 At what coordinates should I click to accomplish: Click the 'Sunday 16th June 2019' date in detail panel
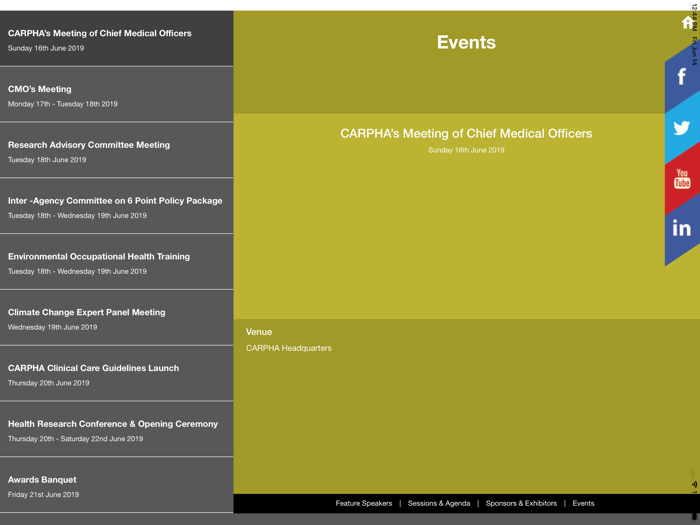[466, 150]
